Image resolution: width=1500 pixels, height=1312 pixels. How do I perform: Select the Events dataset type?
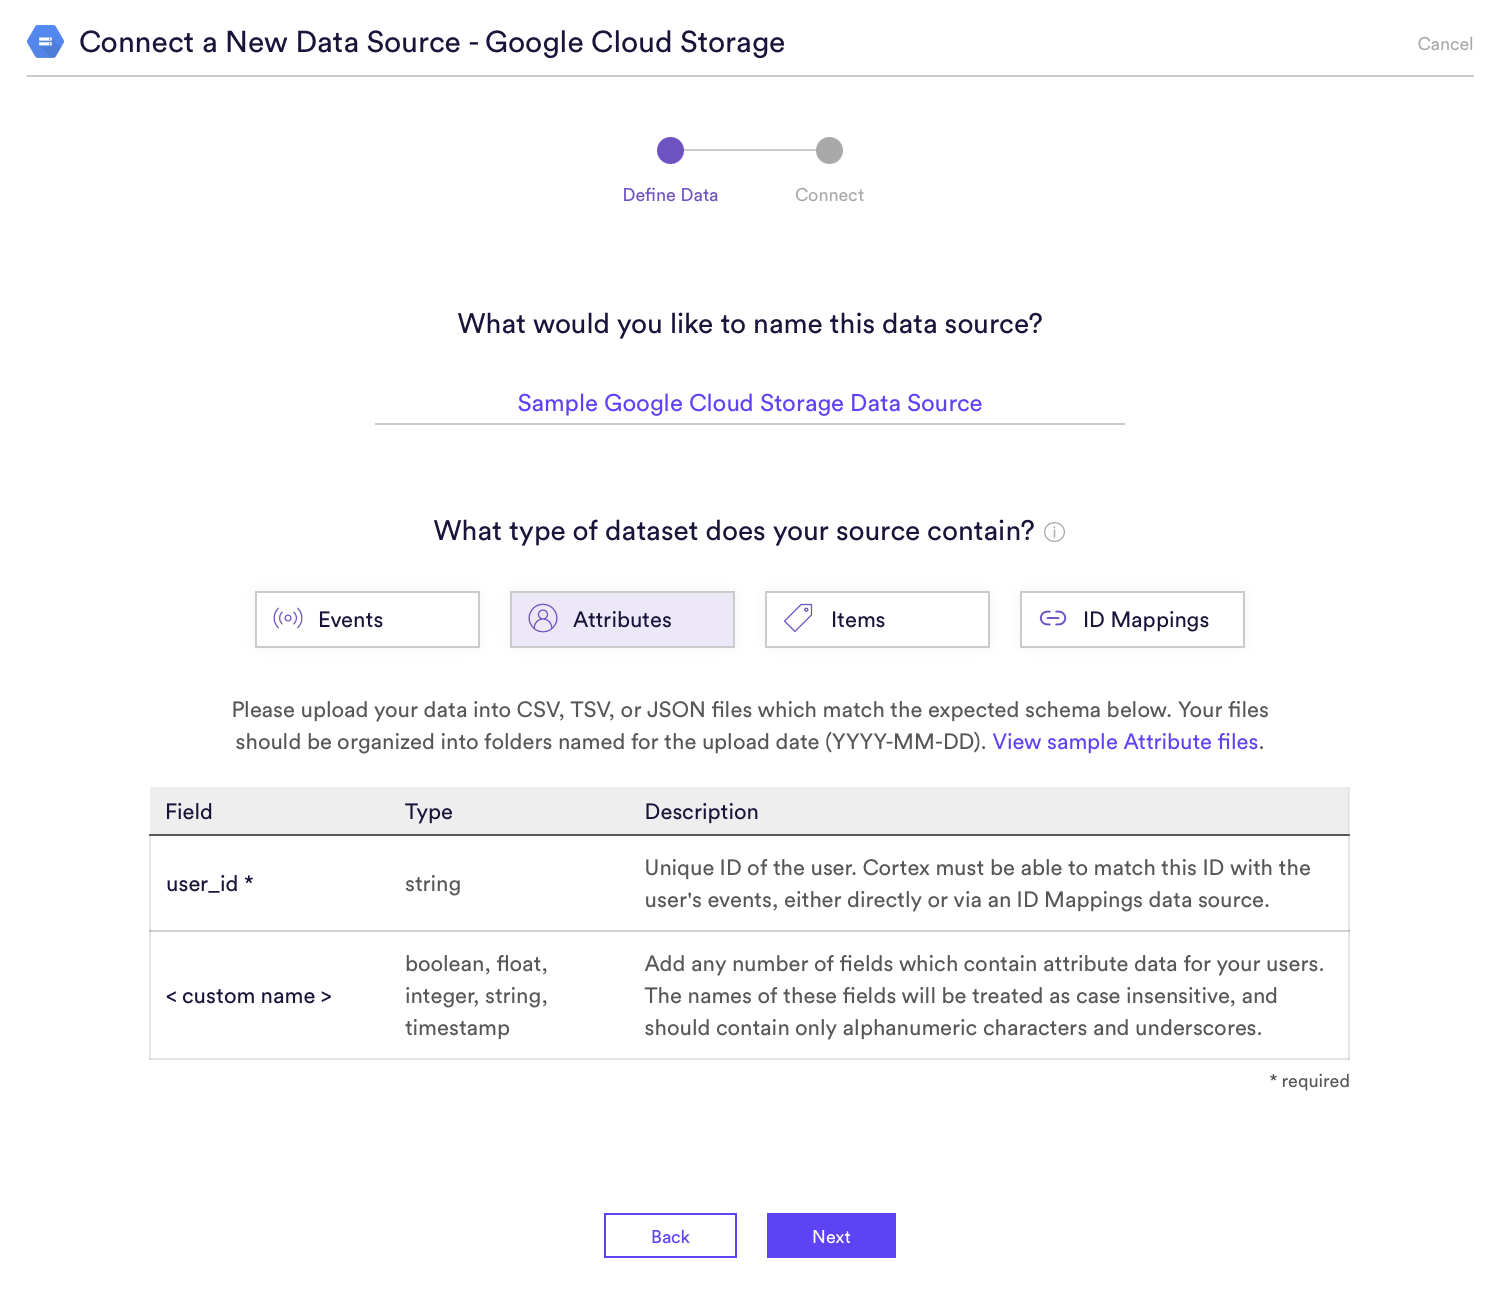tap(367, 619)
